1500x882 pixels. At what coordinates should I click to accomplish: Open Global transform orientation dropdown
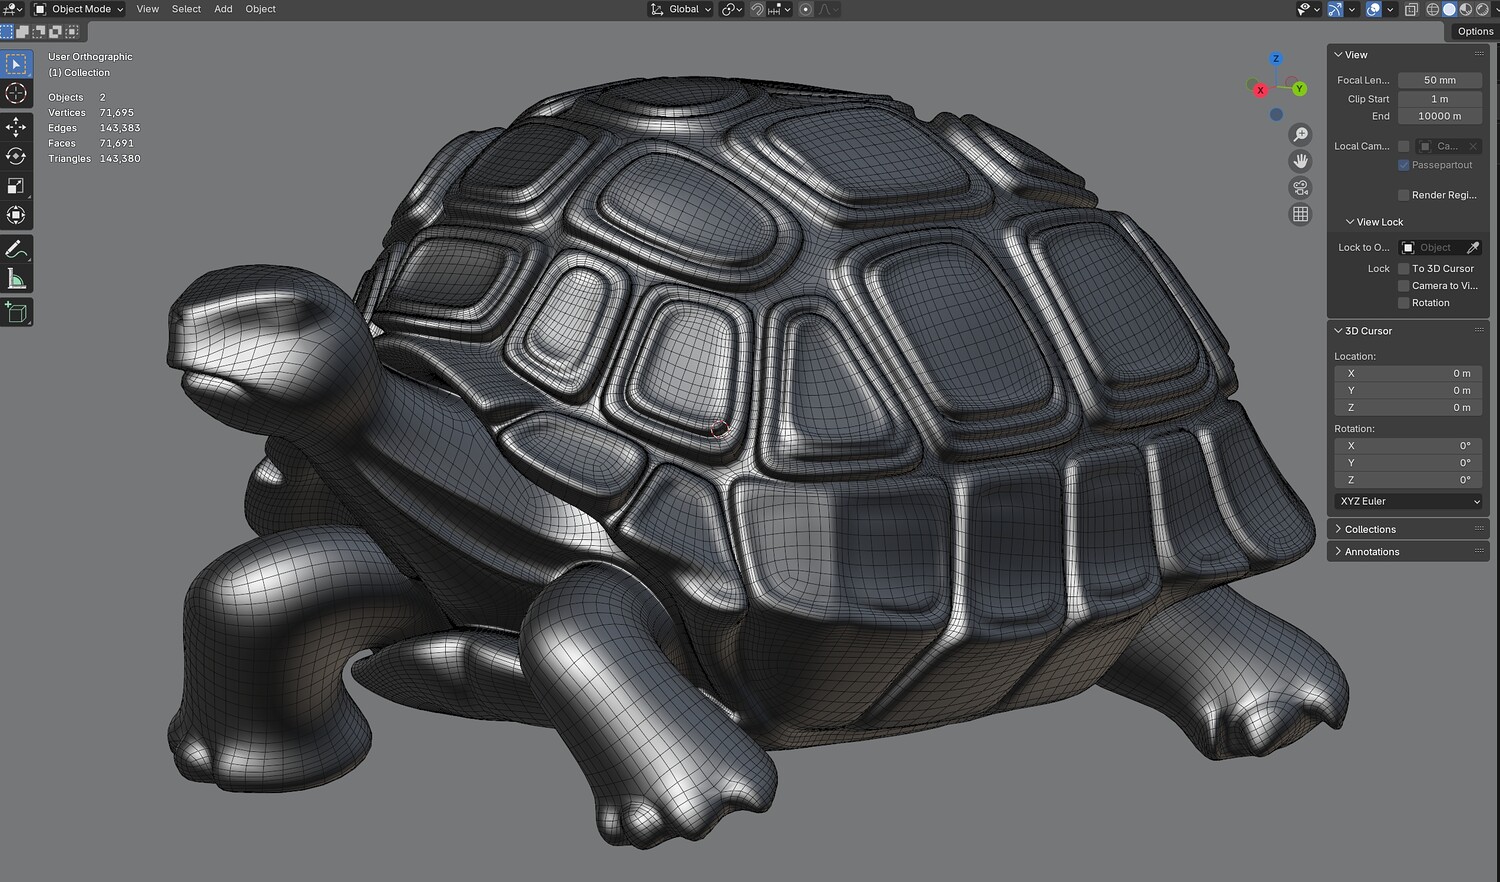coord(681,9)
